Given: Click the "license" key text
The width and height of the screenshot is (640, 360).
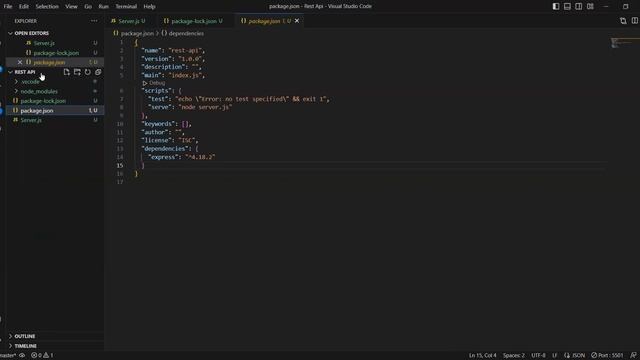Looking at the screenshot, I should pyautogui.click(x=156, y=140).
